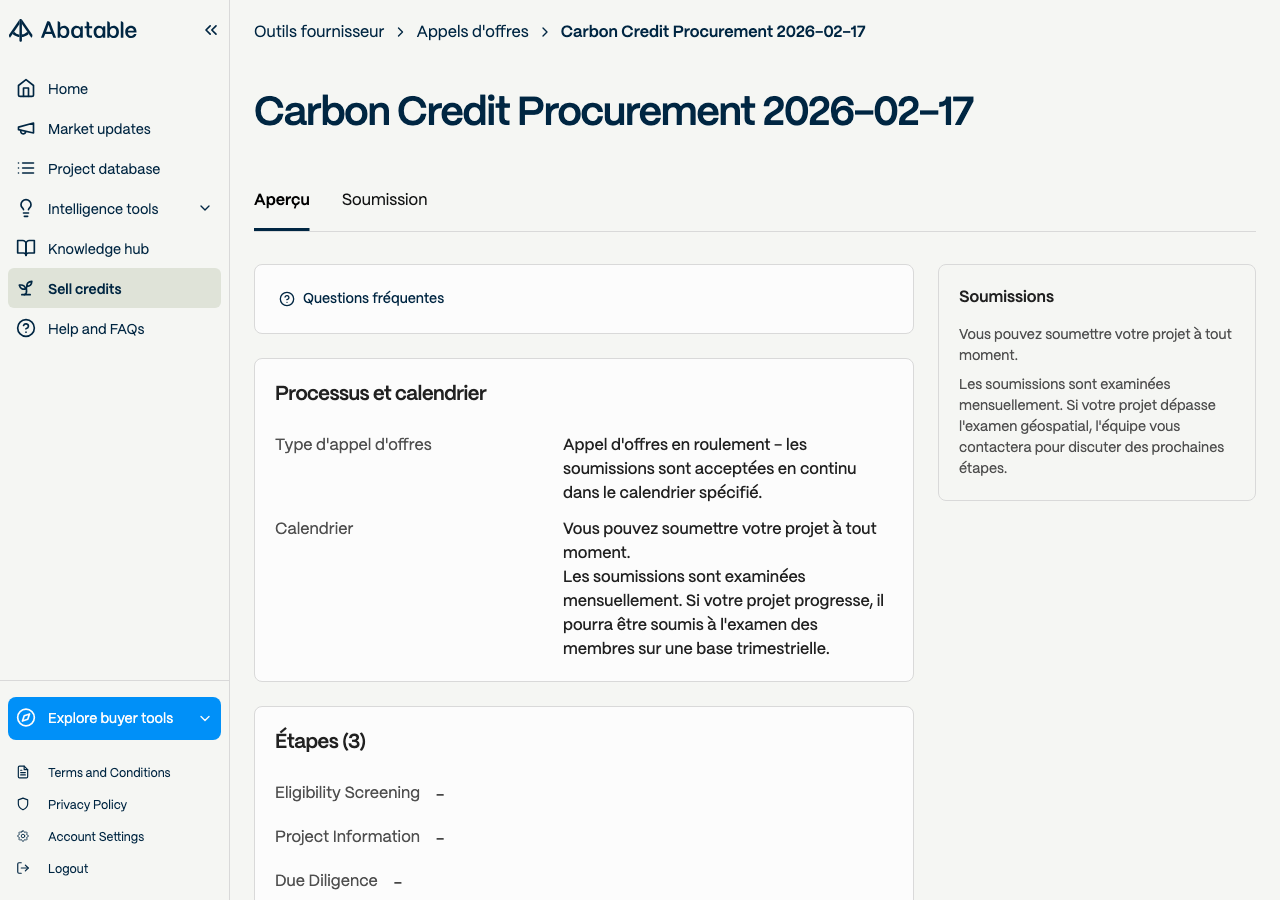Open Market updates megaphone icon

tap(26, 129)
